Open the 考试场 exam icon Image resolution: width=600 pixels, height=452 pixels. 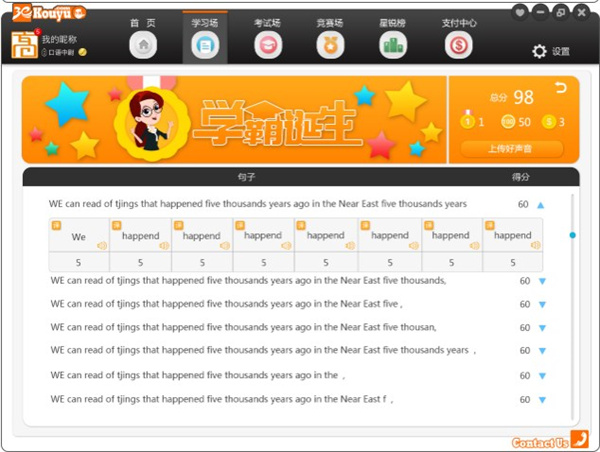pyautogui.click(x=268, y=46)
